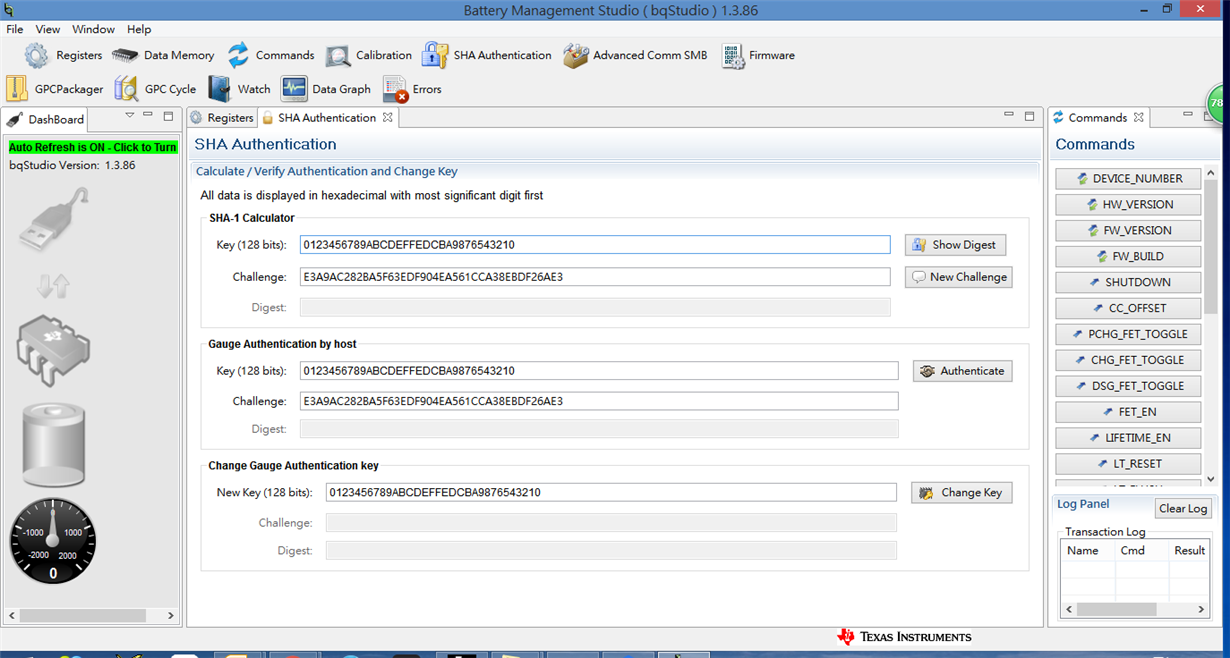
Task: Open Commands from the main toolbar
Action: pos(270,55)
